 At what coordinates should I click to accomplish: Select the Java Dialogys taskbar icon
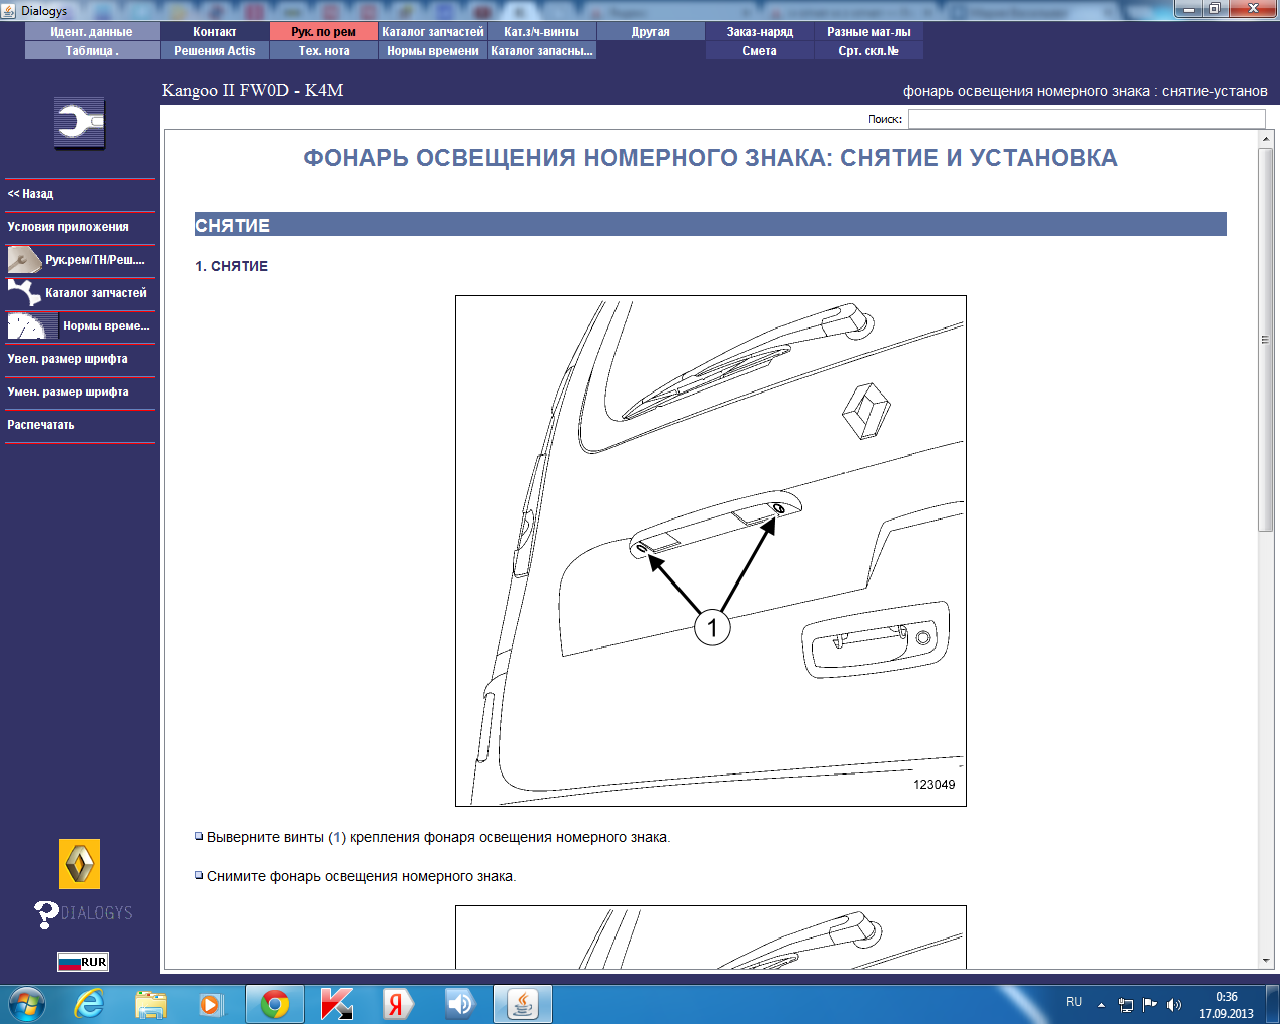(x=523, y=1004)
